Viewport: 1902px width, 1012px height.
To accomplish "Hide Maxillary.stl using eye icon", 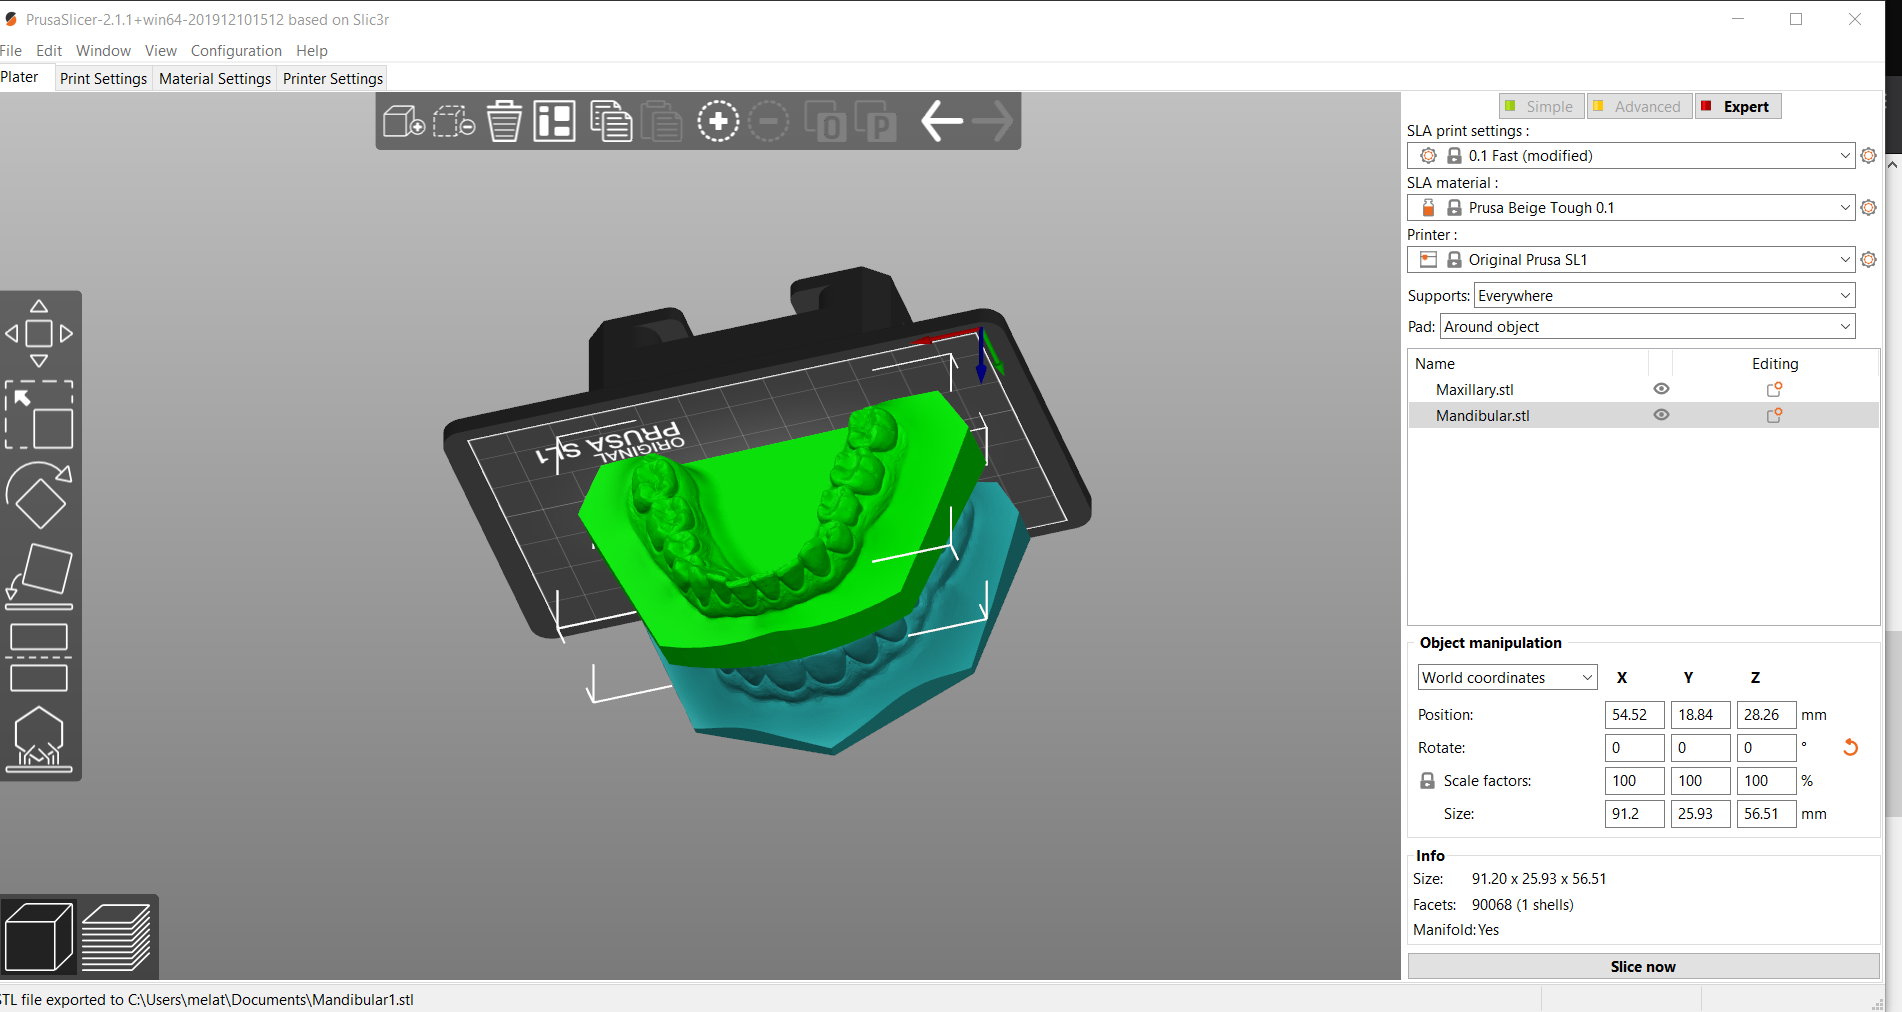I will tap(1661, 389).
